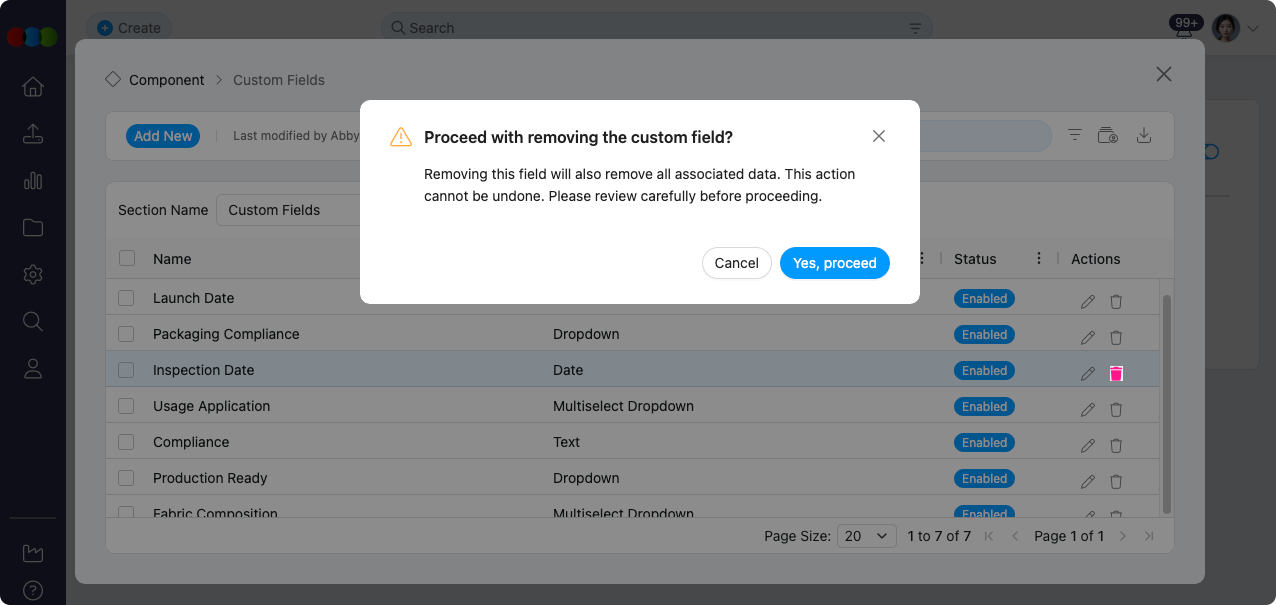Check the select-all checkbox in the table header
The image size is (1276, 605).
tap(126, 258)
